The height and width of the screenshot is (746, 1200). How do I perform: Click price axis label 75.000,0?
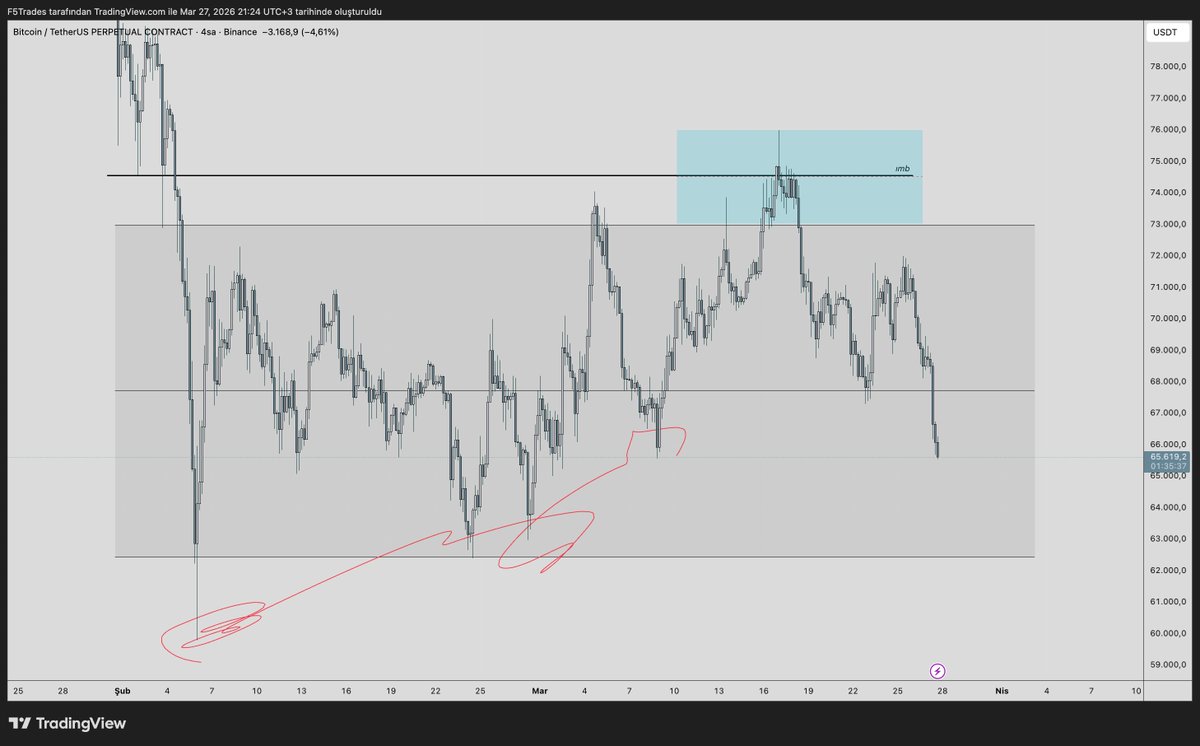click(x=1168, y=161)
